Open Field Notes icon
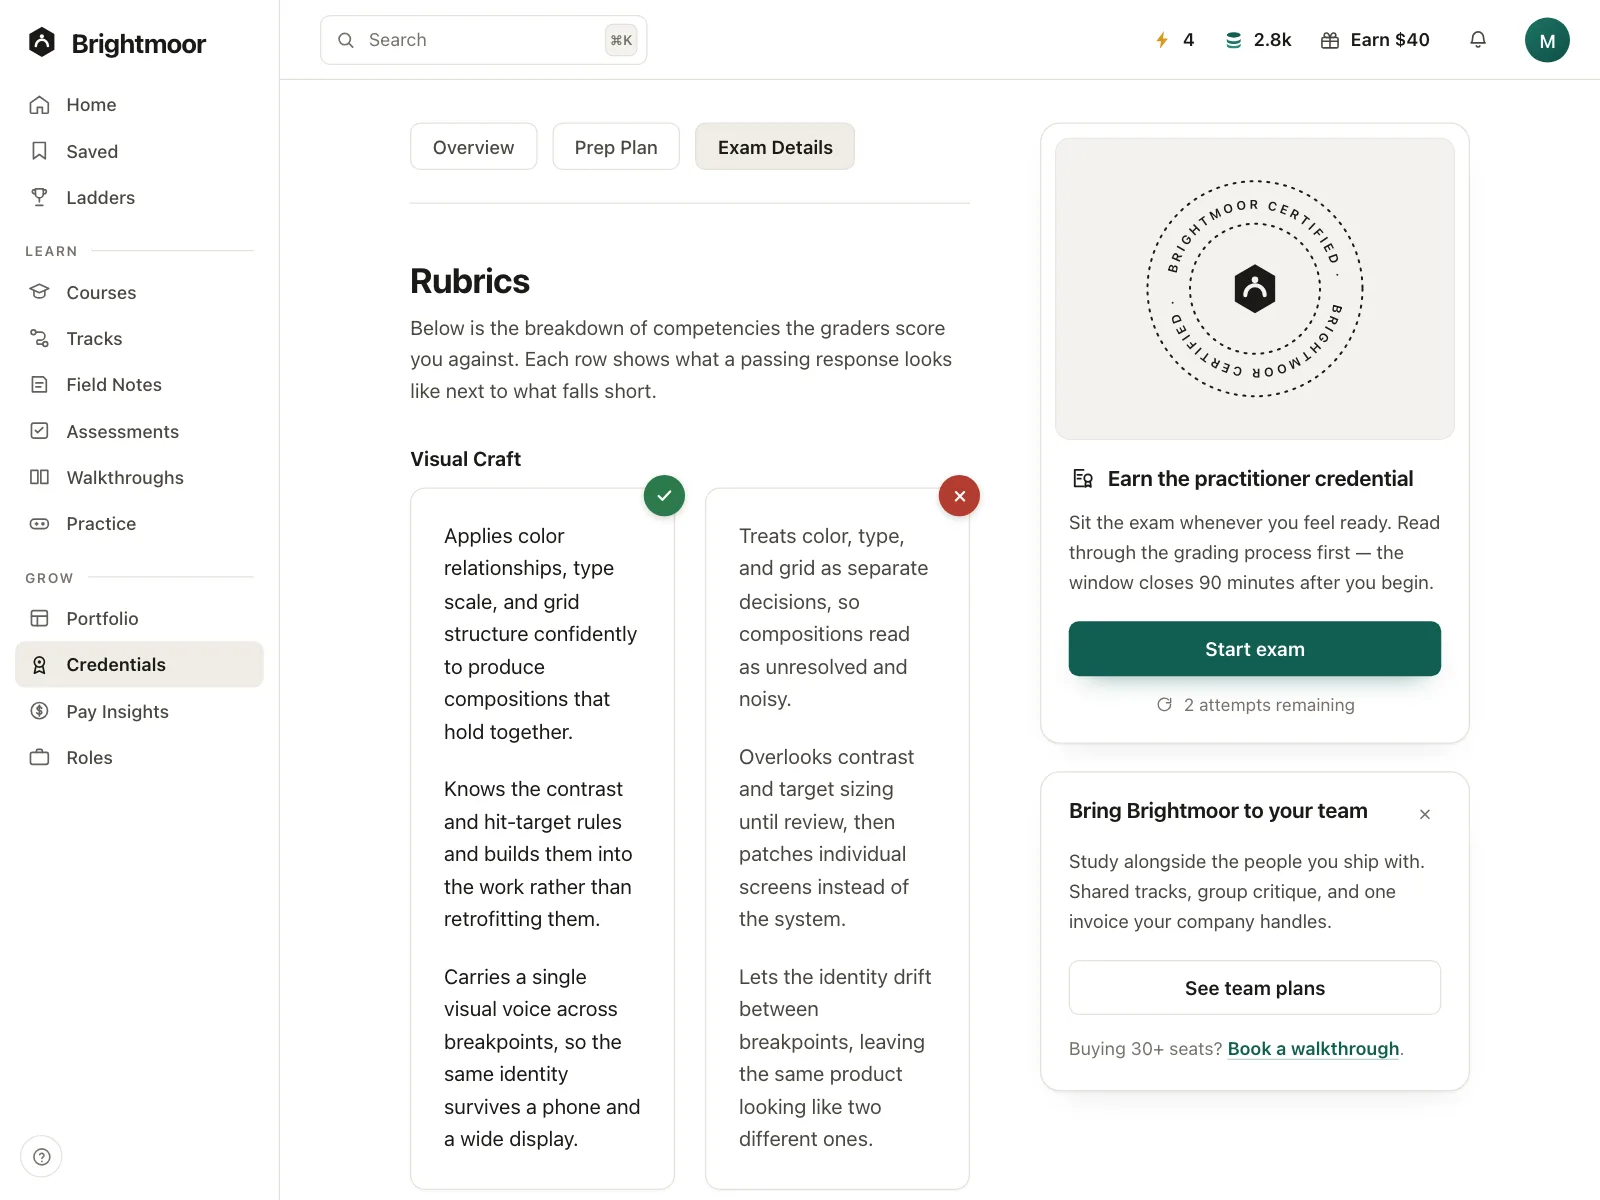Image resolution: width=1600 pixels, height=1200 pixels. (40, 384)
